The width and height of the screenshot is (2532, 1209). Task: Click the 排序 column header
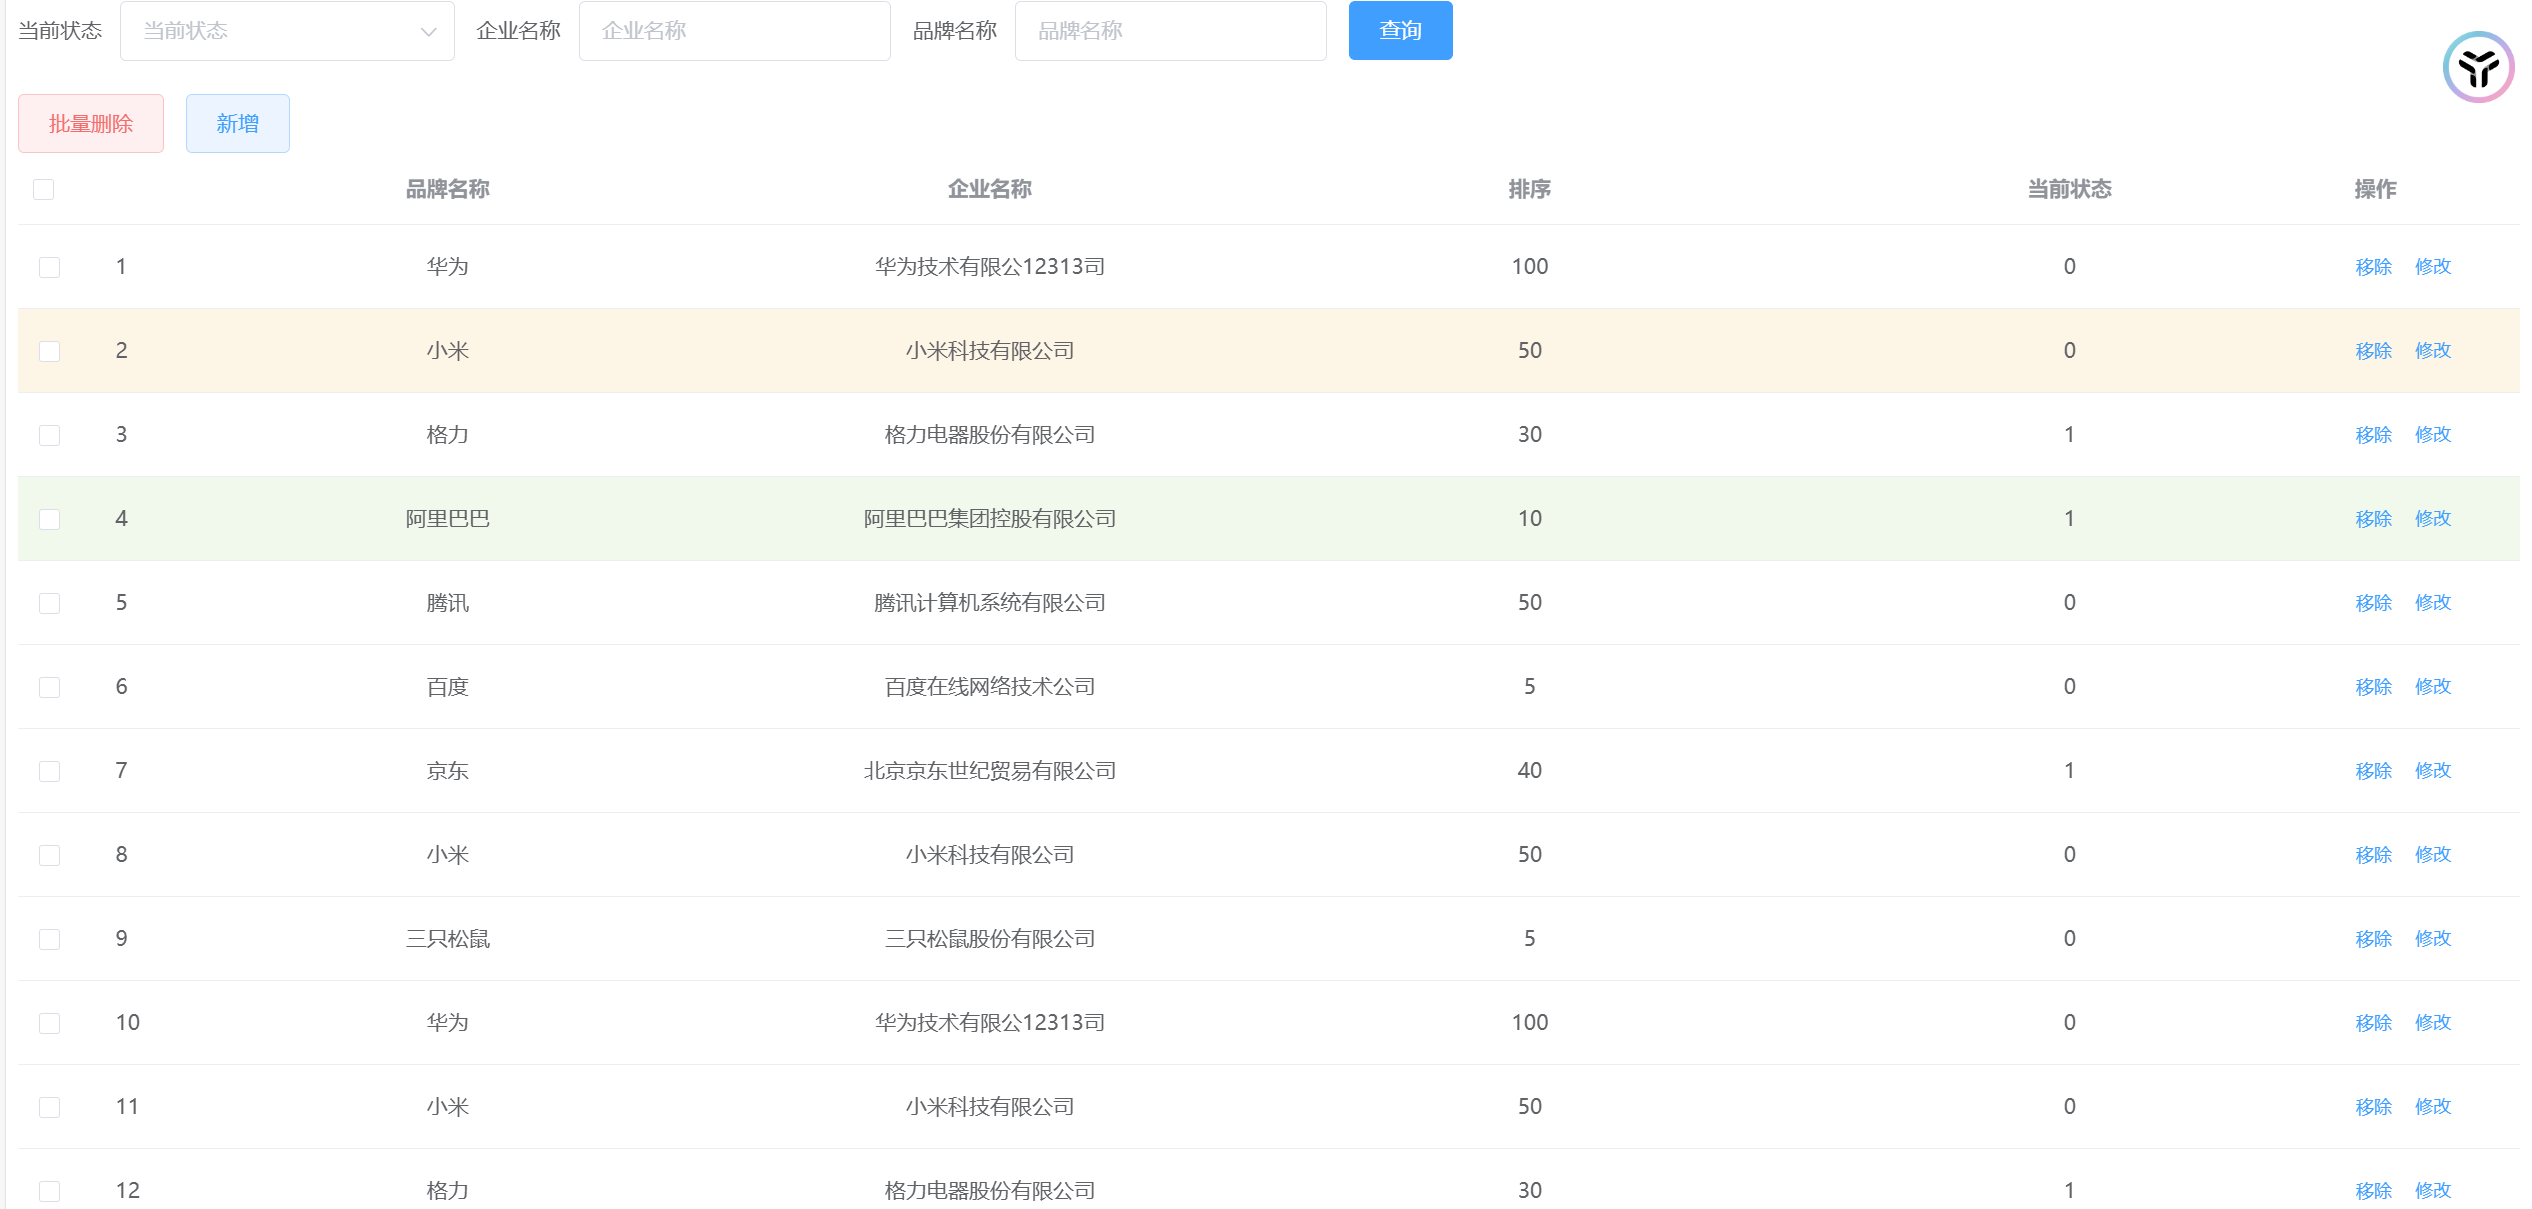click(x=1529, y=189)
